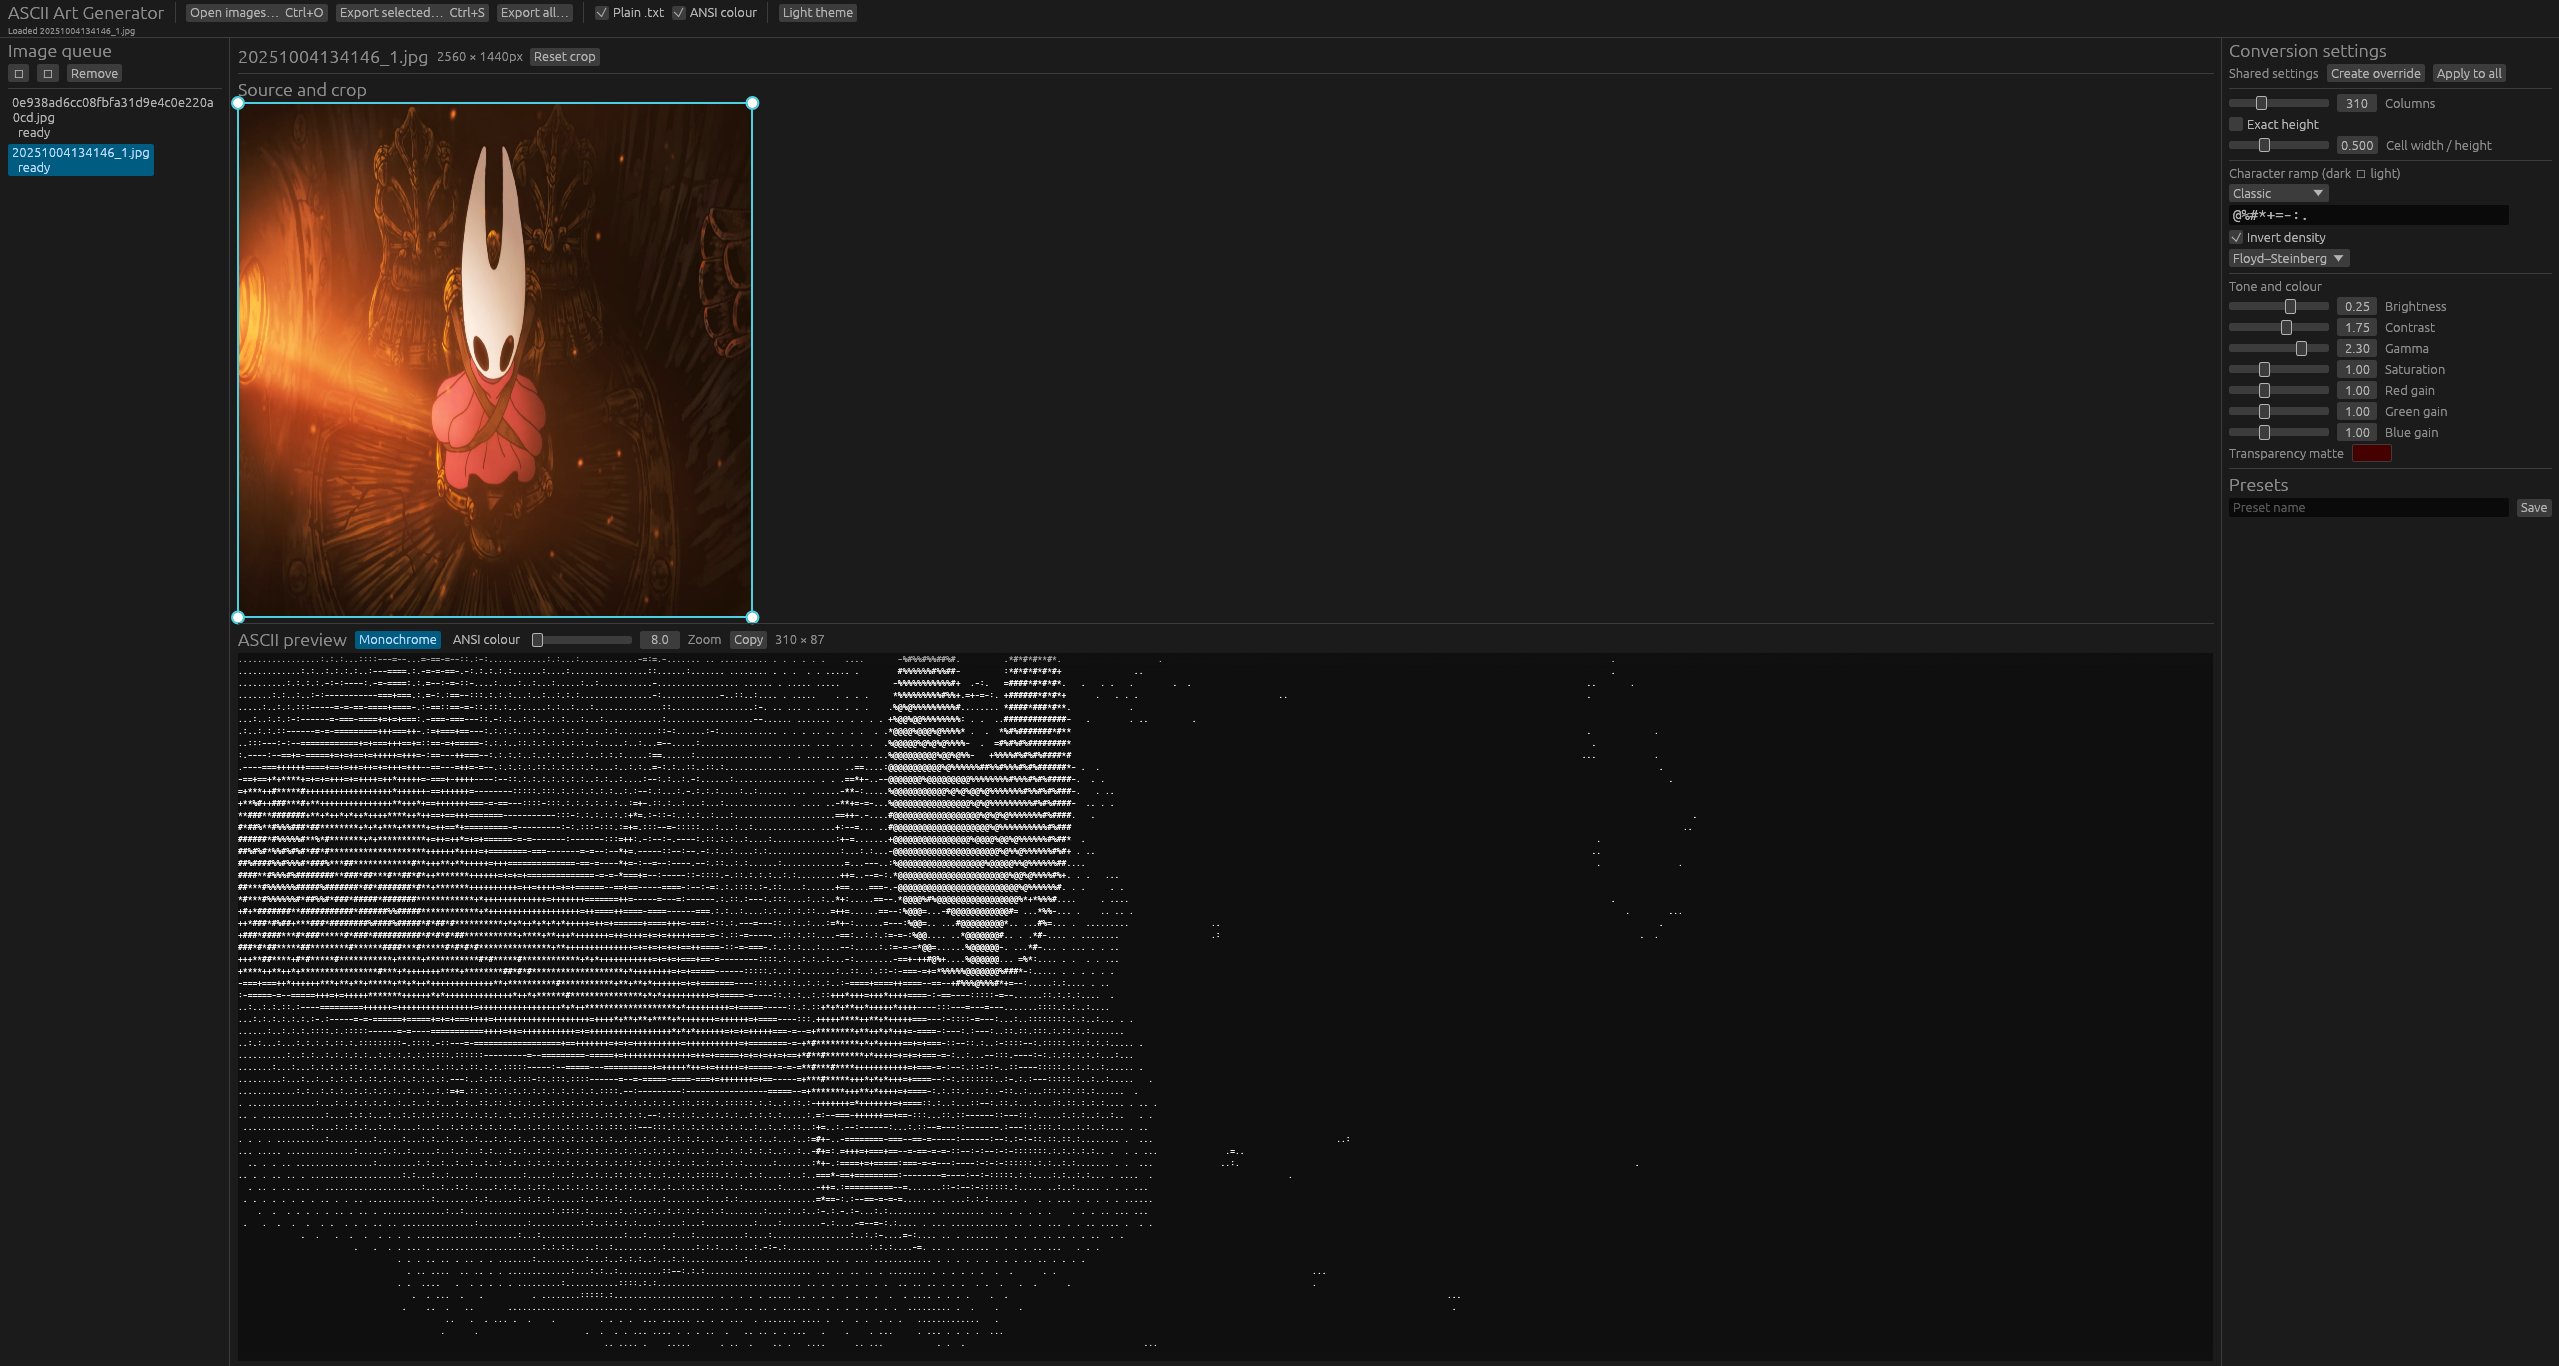Click Export all… button
Viewport: 2559px width, 1366px height.
click(x=535, y=13)
